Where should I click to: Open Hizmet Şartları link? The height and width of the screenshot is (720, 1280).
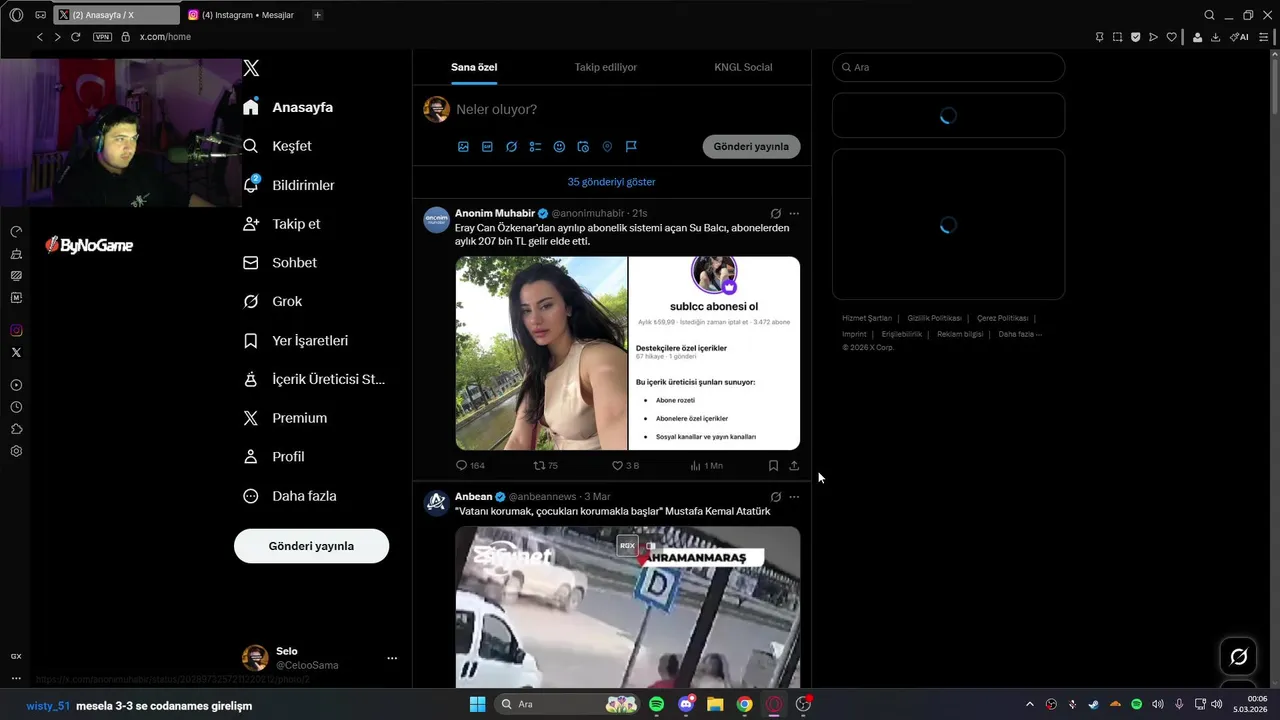coord(867,318)
